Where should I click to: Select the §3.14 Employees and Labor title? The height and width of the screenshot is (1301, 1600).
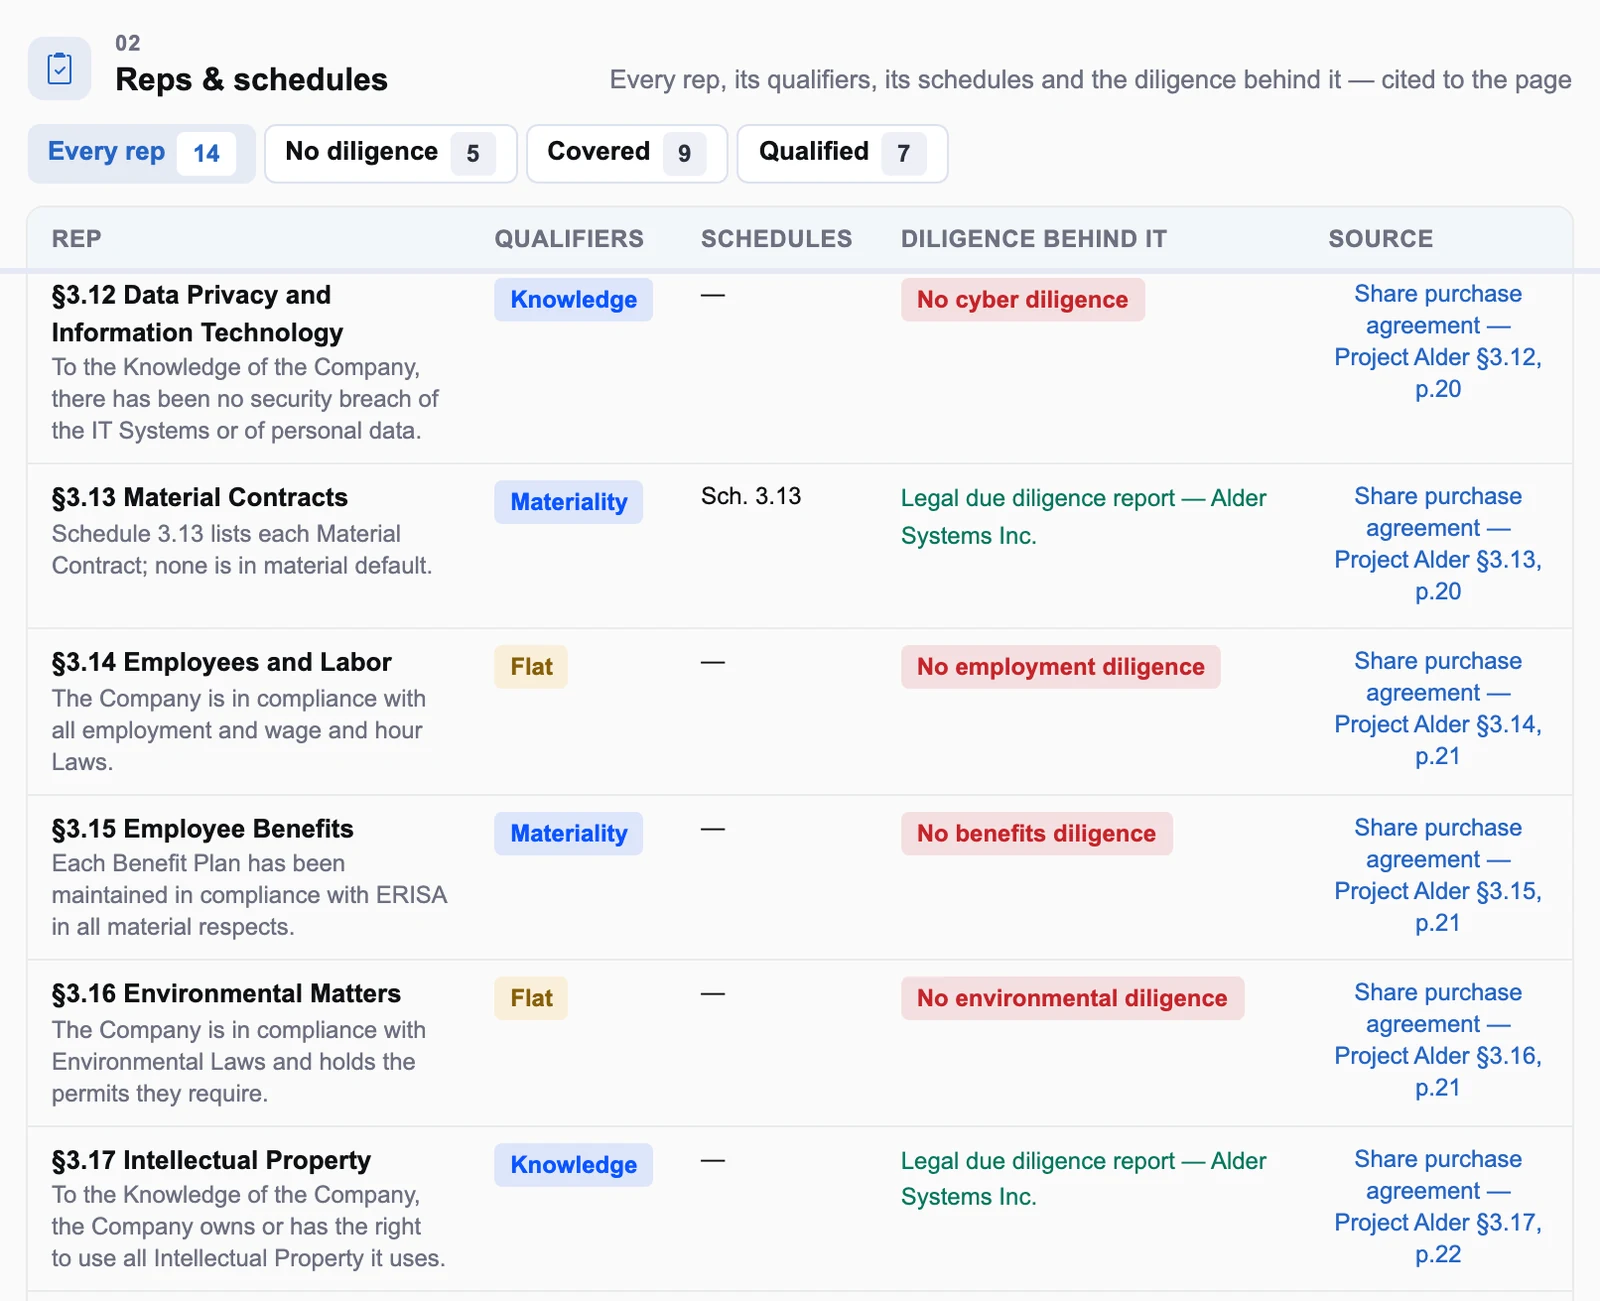[x=221, y=662]
